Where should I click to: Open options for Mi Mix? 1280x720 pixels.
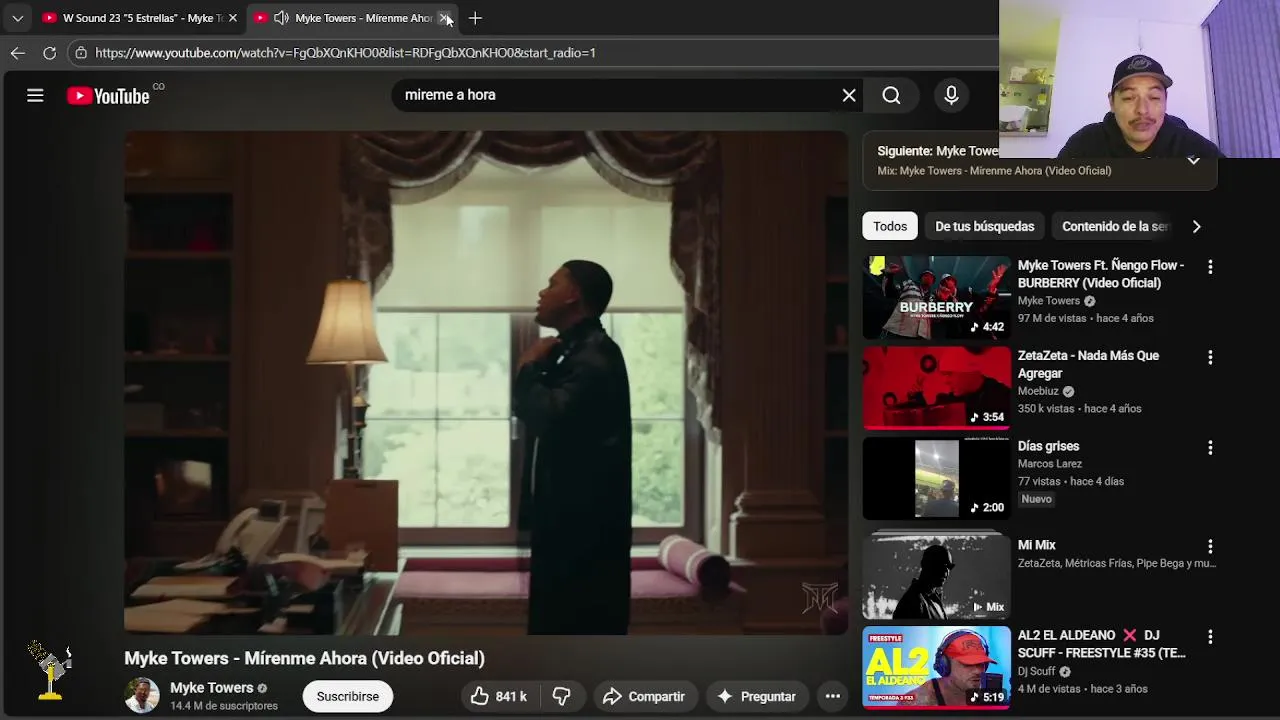click(x=1210, y=546)
